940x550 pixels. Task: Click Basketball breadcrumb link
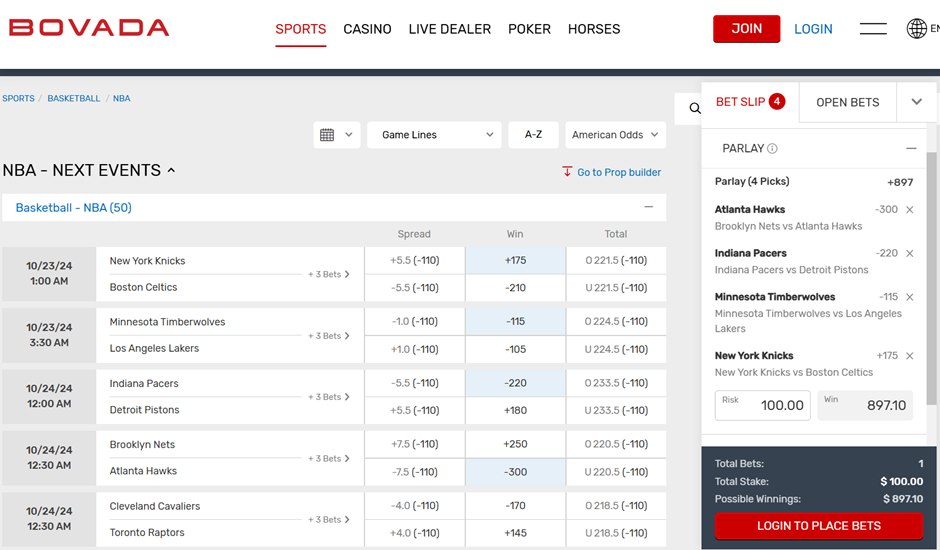(x=74, y=98)
